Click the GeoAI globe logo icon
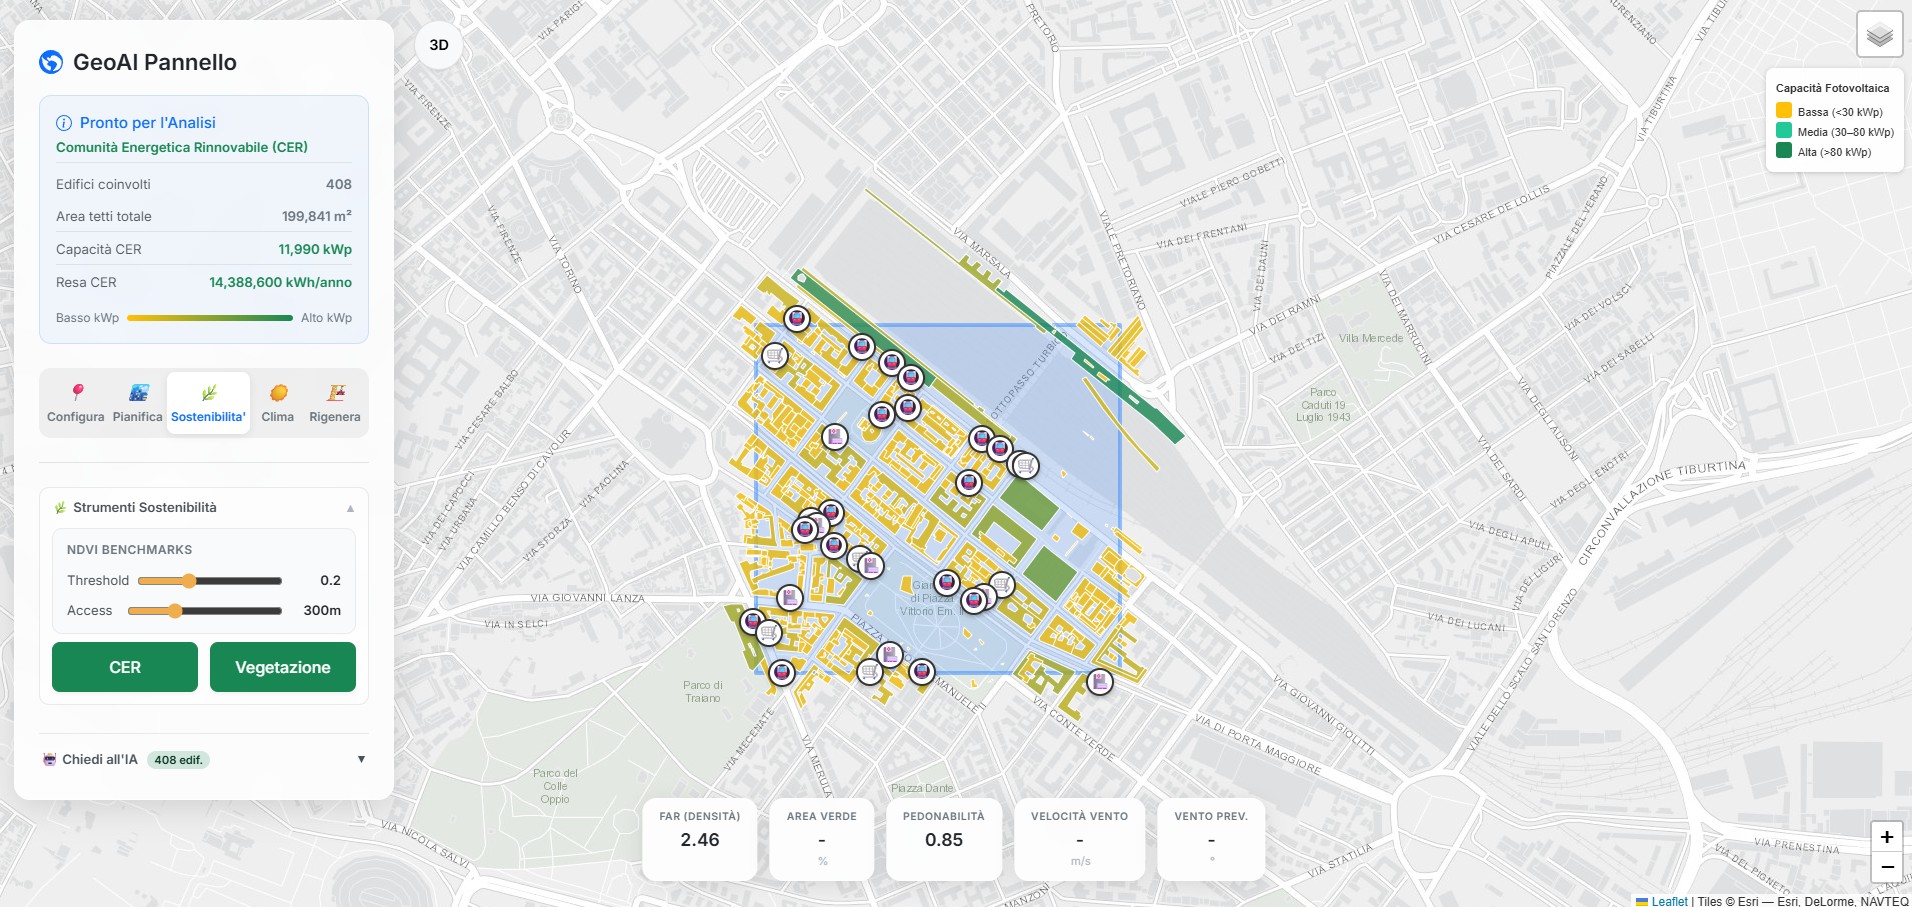The image size is (1912, 907). (51, 62)
